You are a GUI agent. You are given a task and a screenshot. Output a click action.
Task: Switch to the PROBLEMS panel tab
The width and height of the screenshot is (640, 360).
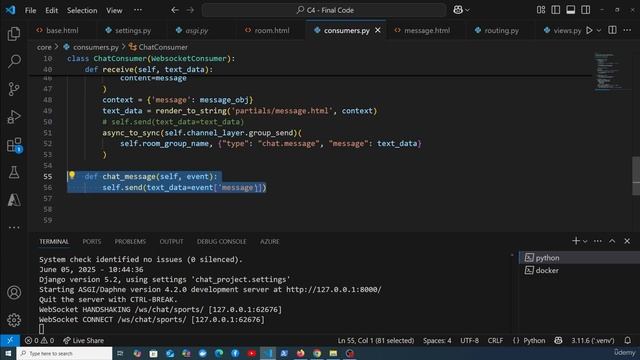click(x=130, y=242)
